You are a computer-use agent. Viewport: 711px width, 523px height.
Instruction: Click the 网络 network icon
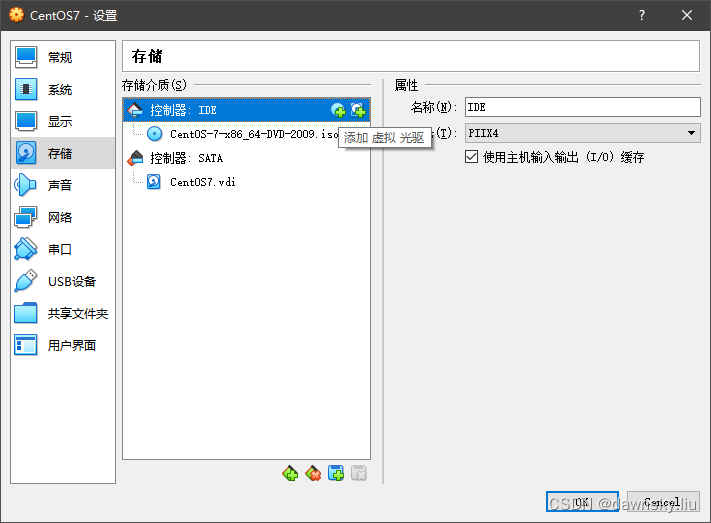pos(26,217)
